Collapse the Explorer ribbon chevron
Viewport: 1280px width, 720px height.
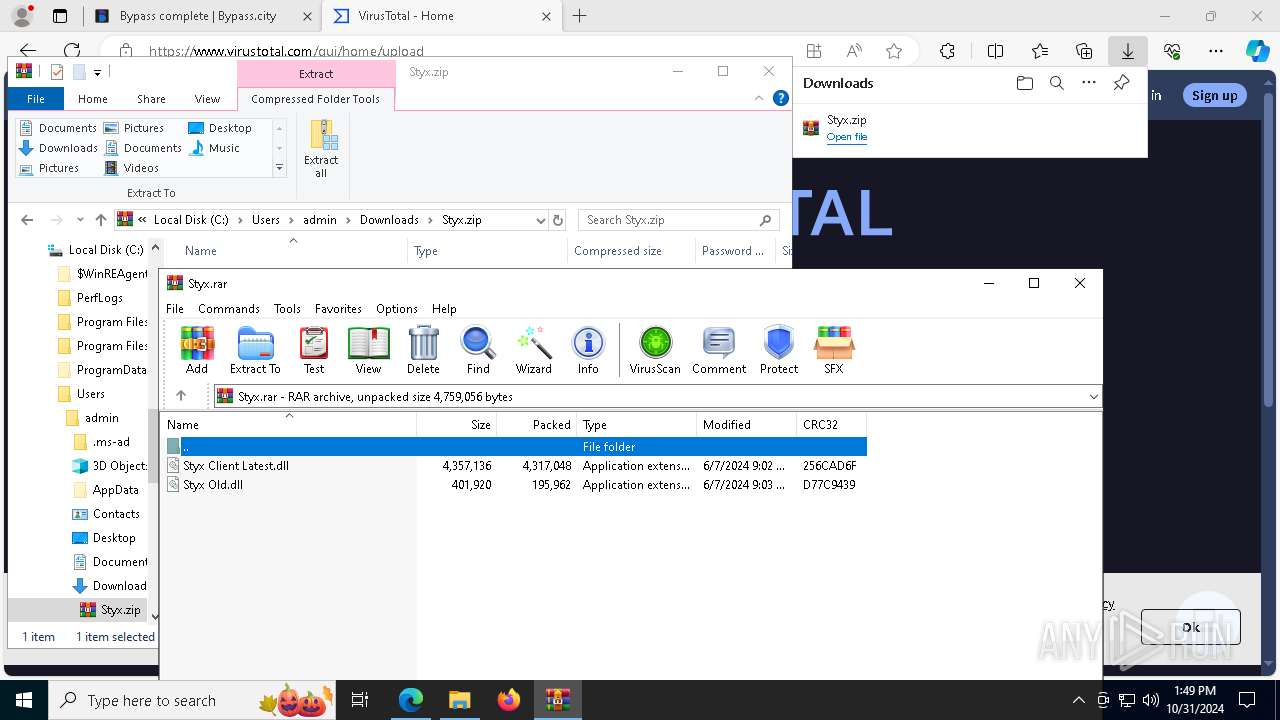pyautogui.click(x=759, y=98)
